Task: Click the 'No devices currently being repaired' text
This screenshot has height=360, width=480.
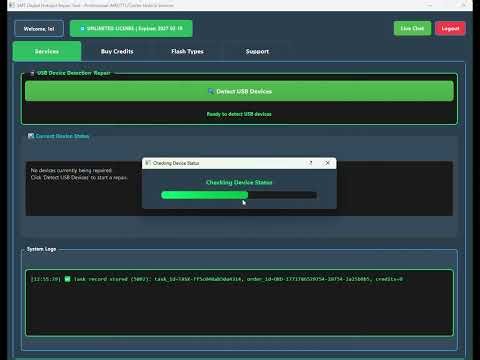Action: click(71, 170)
